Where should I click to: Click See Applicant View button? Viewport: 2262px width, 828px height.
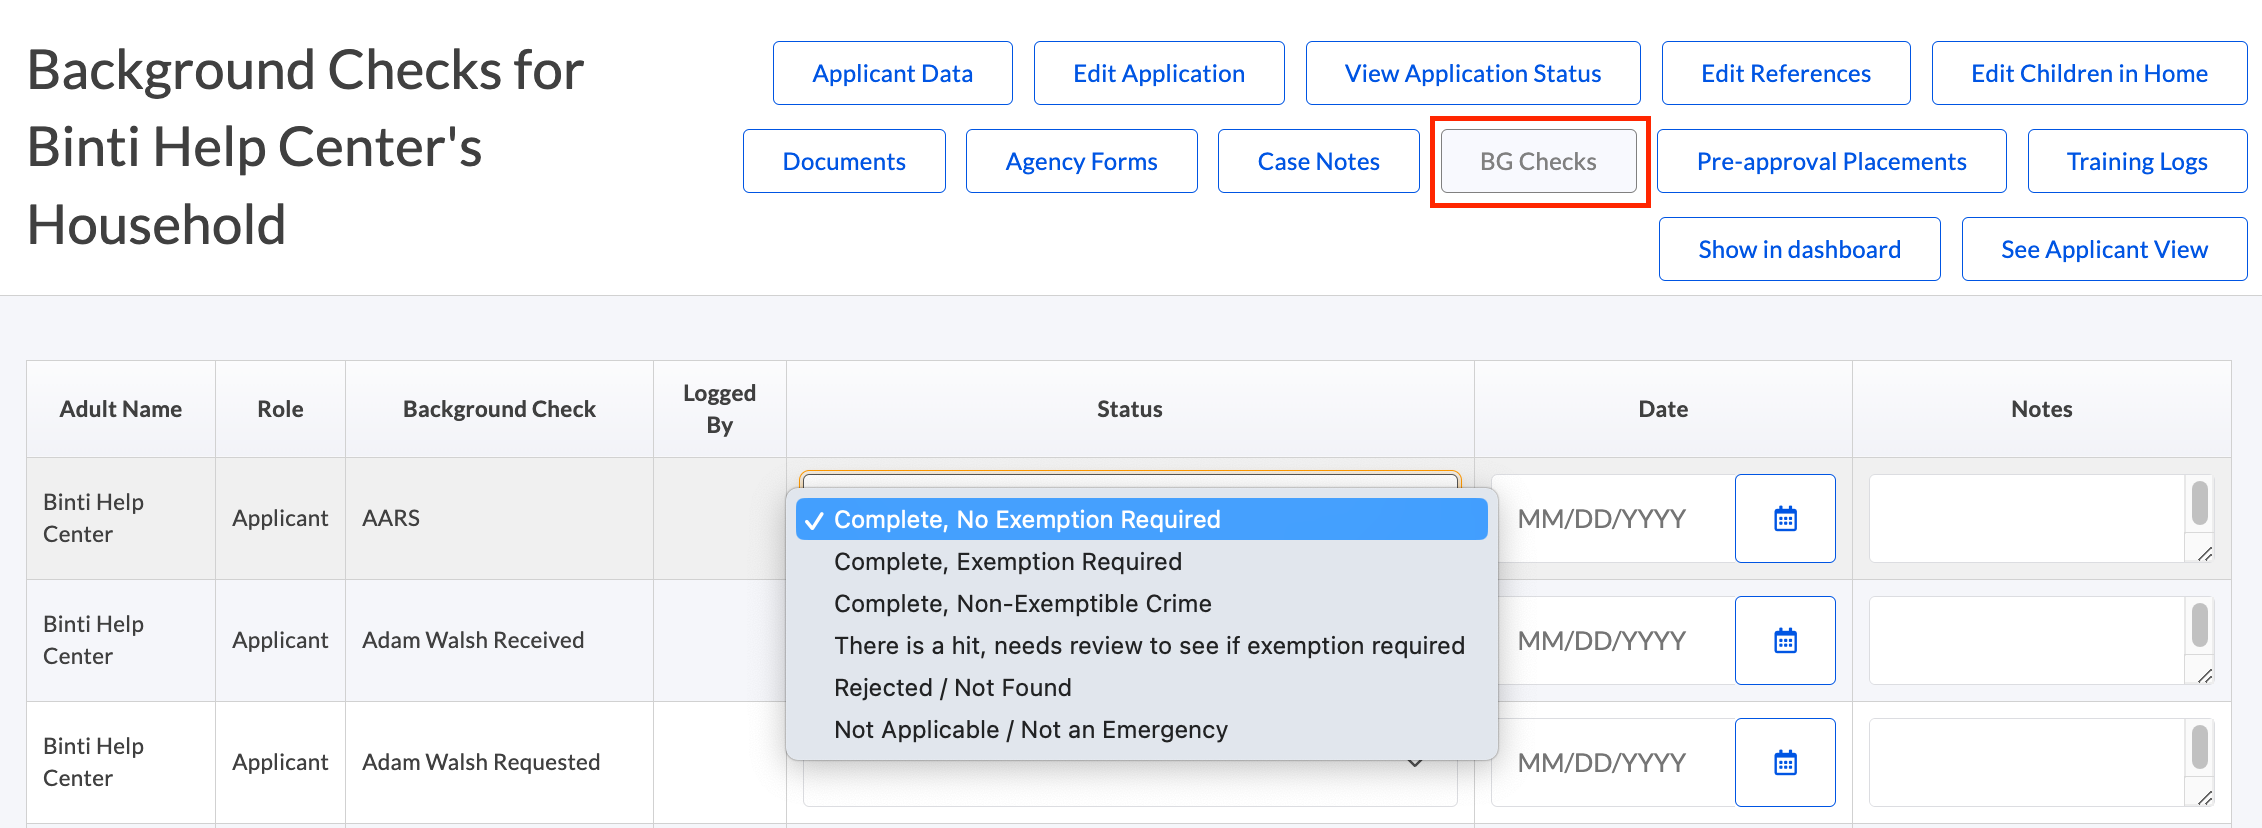pos(2104,250)
